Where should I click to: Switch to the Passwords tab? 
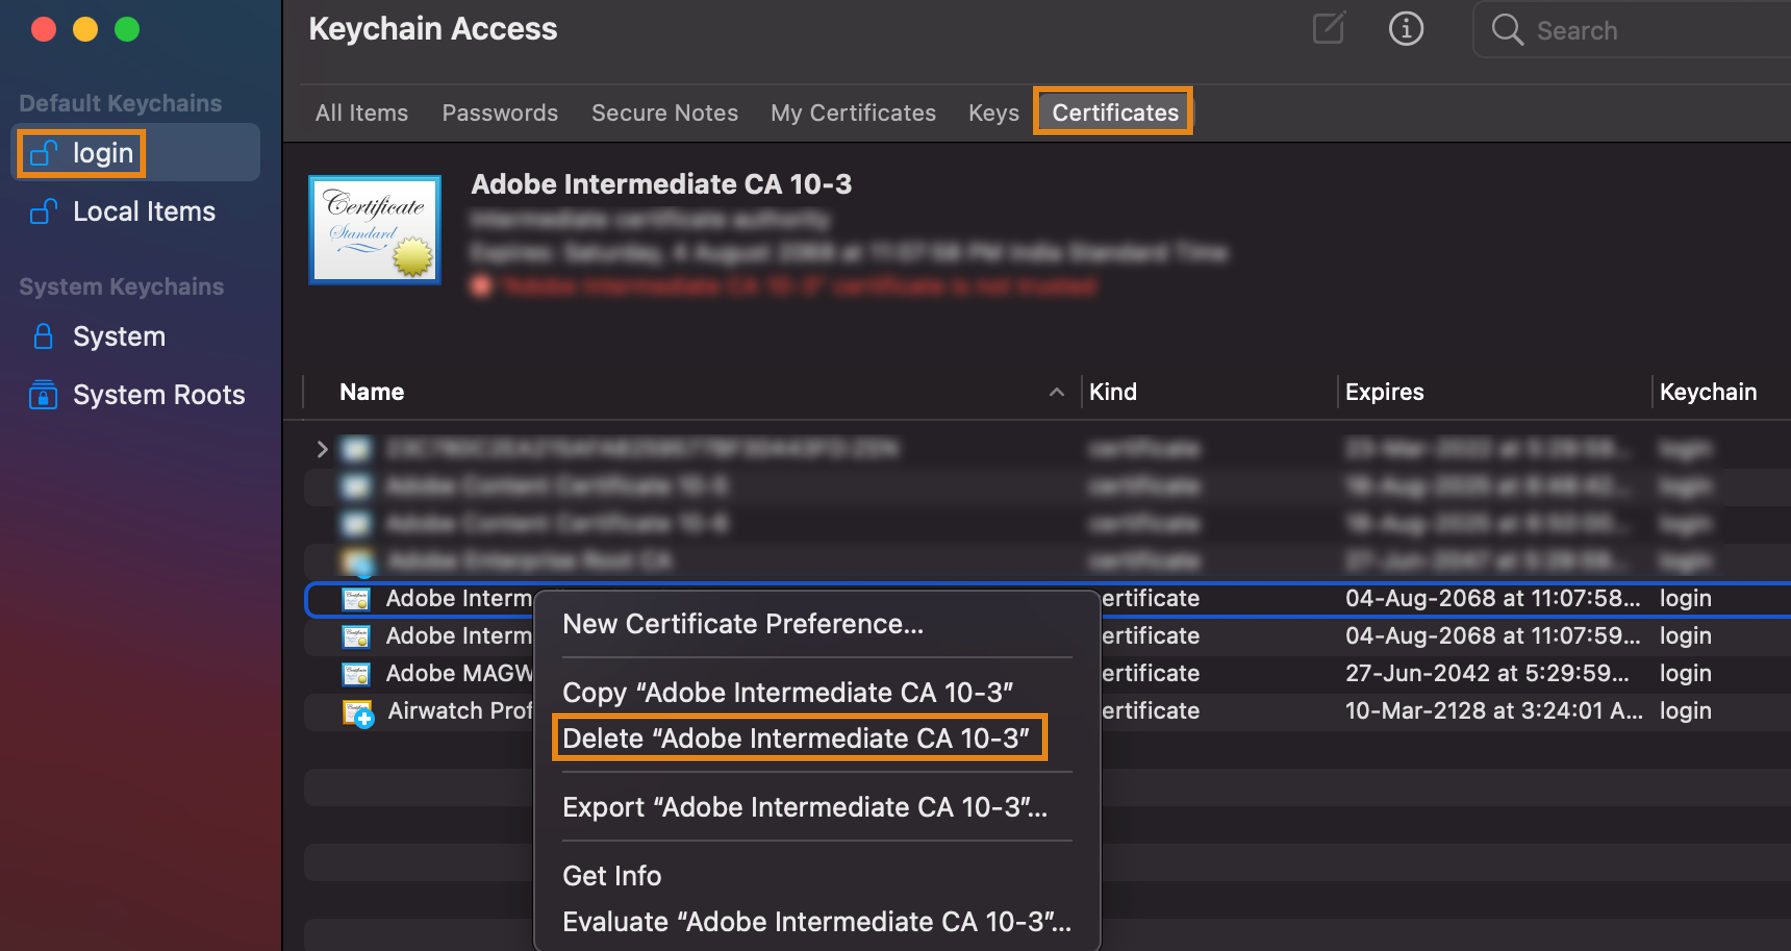[500, 112]
